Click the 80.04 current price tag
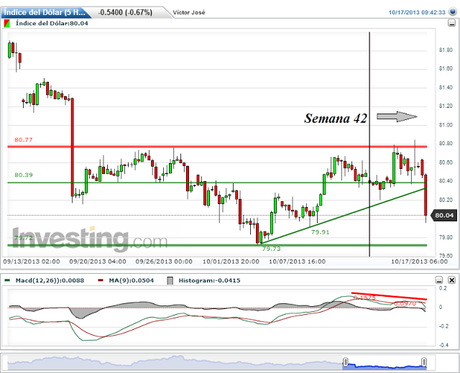The height and width of the screenshot is (373, 460). click(x=444, y=215)
